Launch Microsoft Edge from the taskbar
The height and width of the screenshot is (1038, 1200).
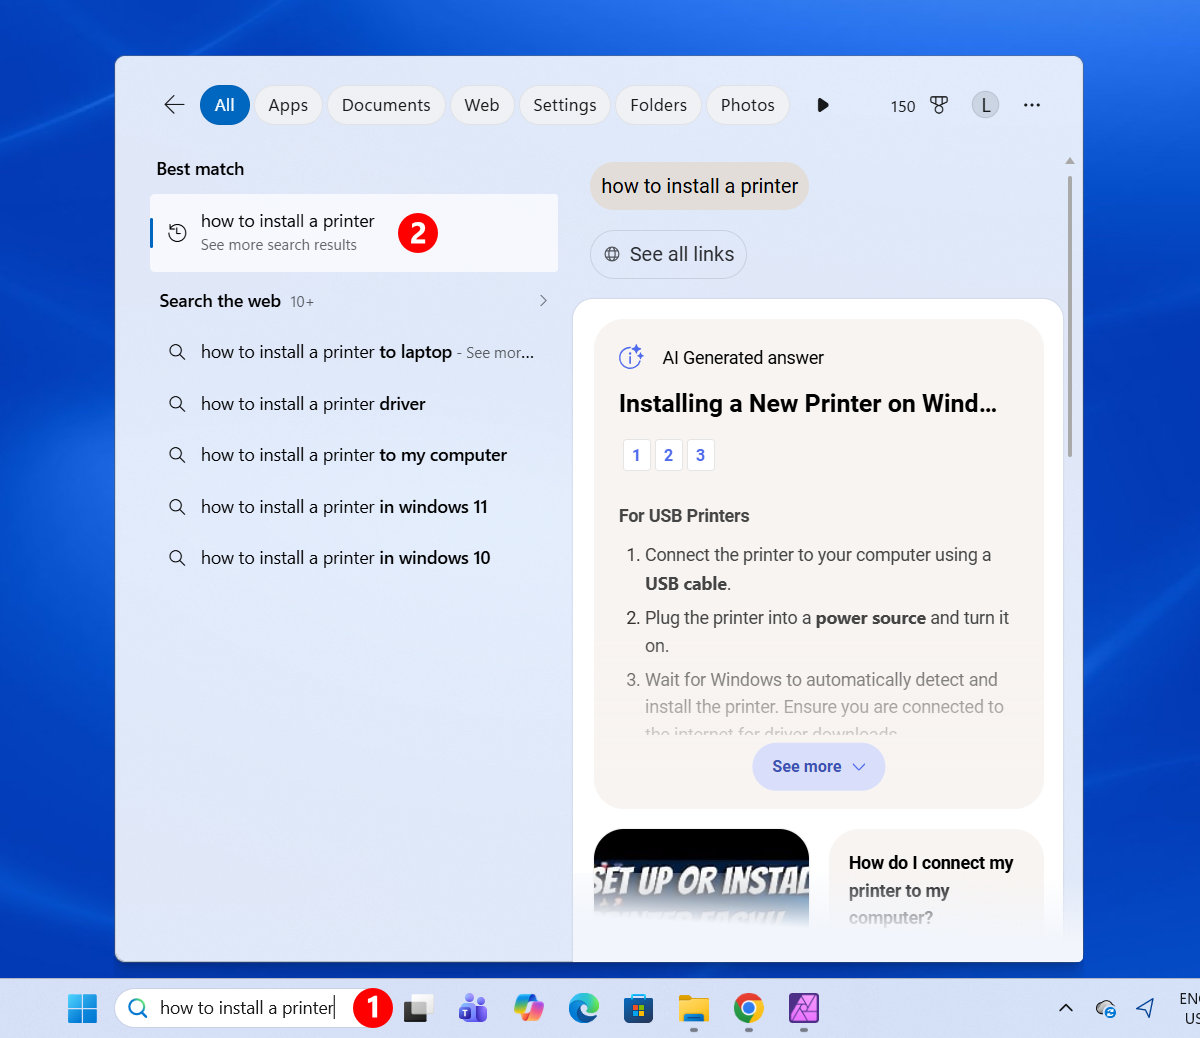point(584,1008)
